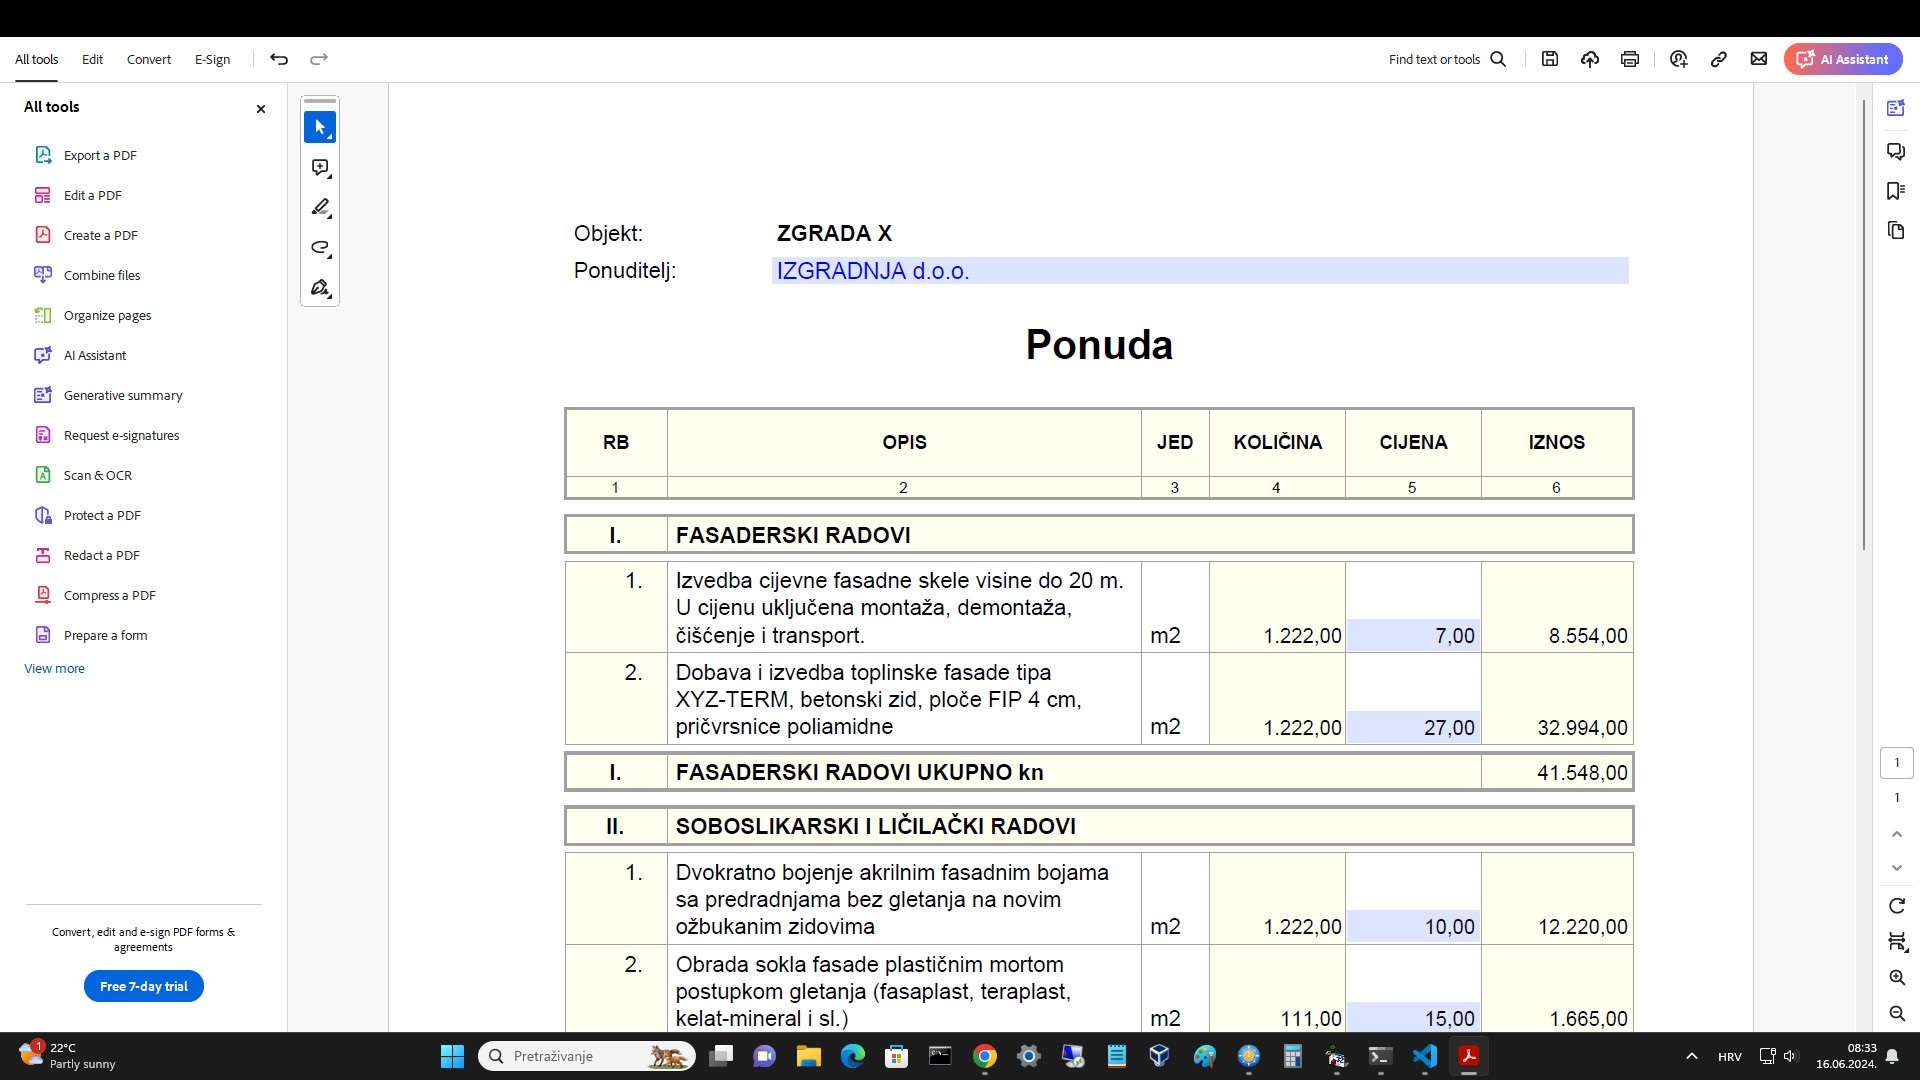The width and height of the screenshot is (1920, 1080).
Task: Open Protect a PDF tool
Action: [x=102, y=515]
